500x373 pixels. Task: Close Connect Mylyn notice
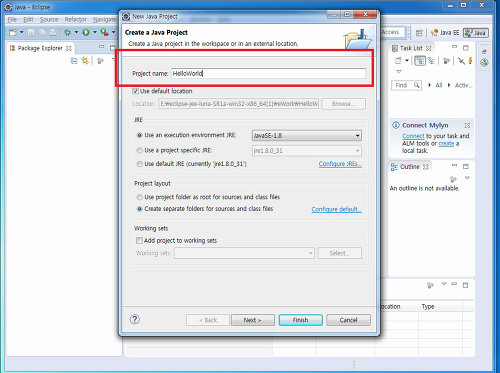coord(467,125)
